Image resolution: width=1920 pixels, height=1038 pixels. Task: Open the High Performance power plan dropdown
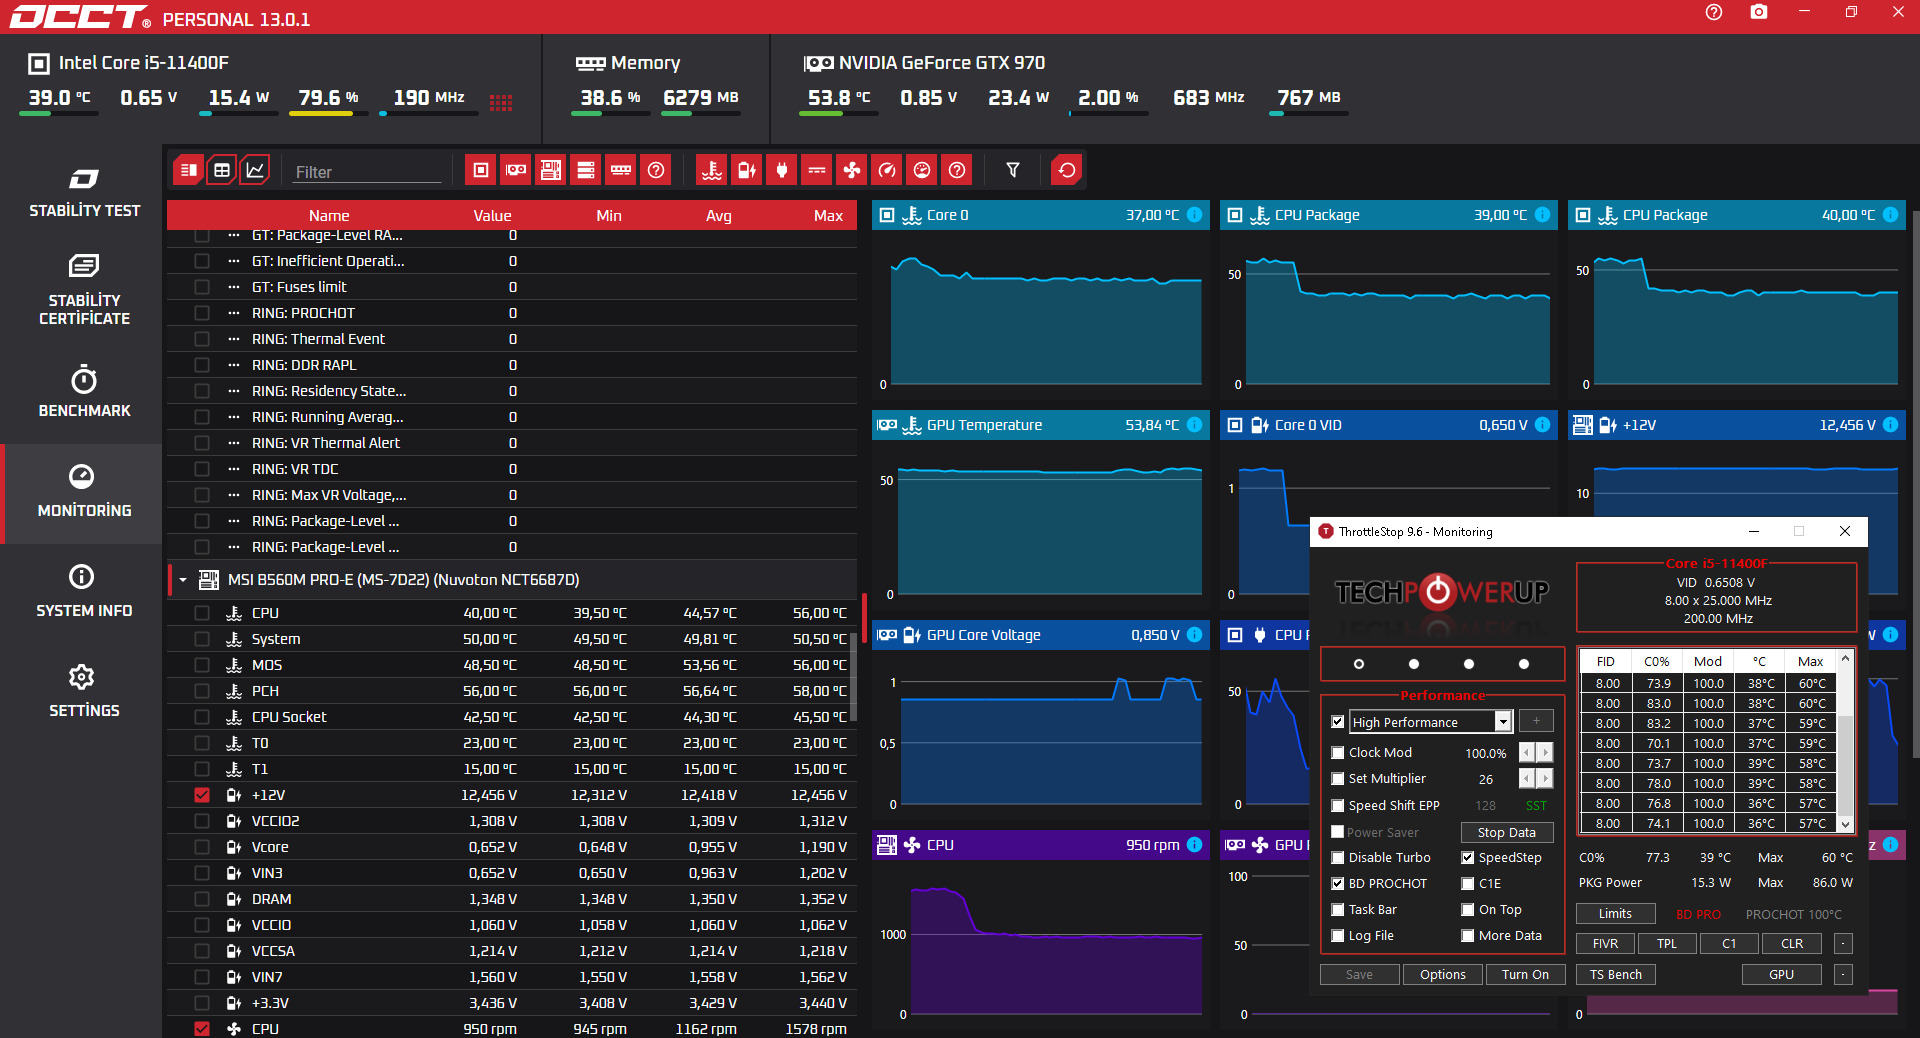(1502, 722)
